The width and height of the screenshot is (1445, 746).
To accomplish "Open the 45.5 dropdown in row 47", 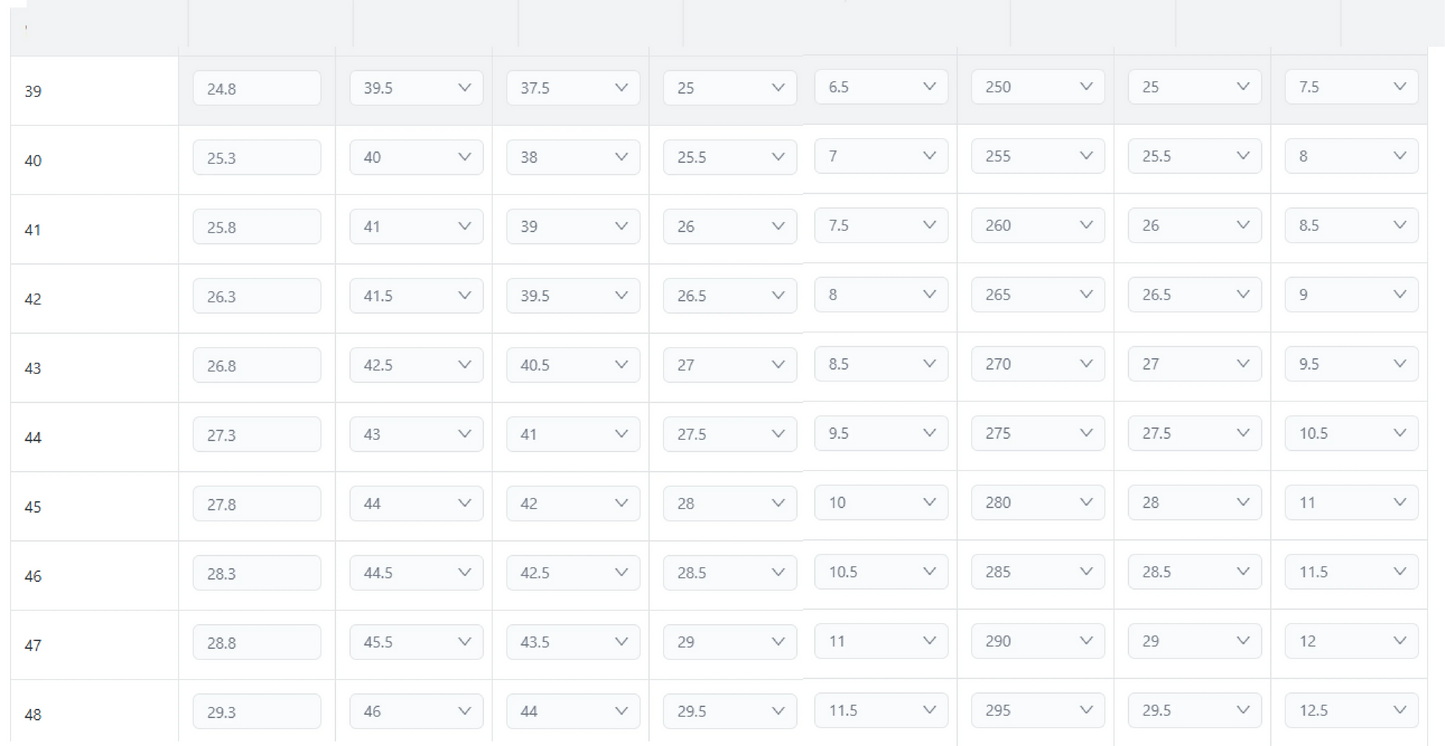I will pos(416,642).
